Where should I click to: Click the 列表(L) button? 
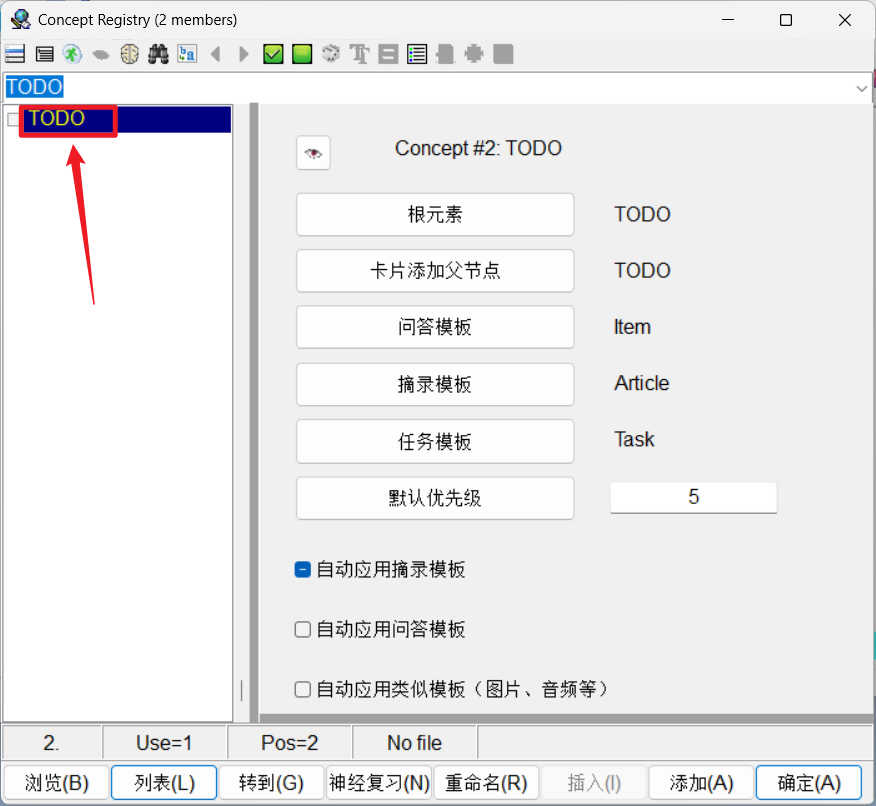pyautogui.click(x=164, y=783)
